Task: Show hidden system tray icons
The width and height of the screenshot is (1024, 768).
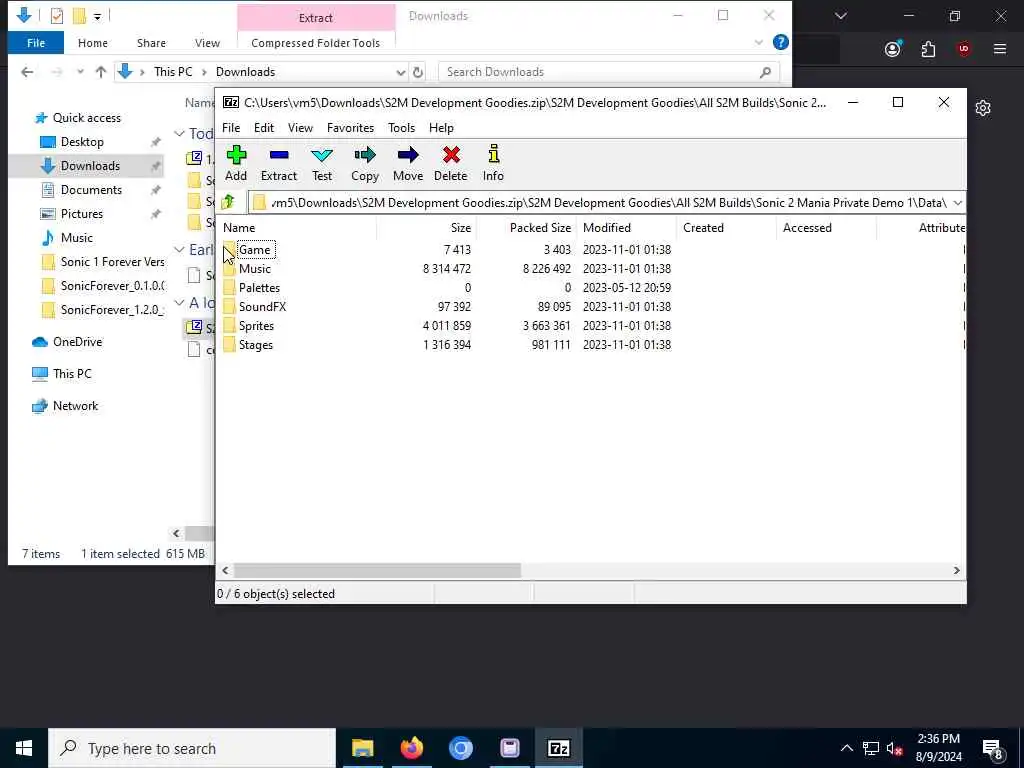Action: point(846,748)
